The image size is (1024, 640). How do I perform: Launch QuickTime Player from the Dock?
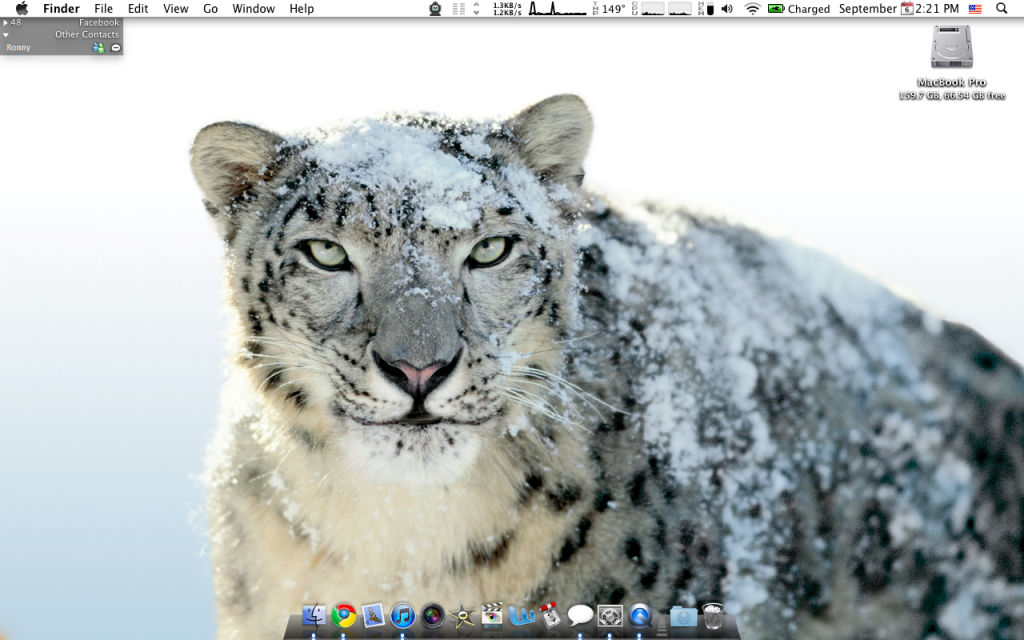(x=640, y=615)
